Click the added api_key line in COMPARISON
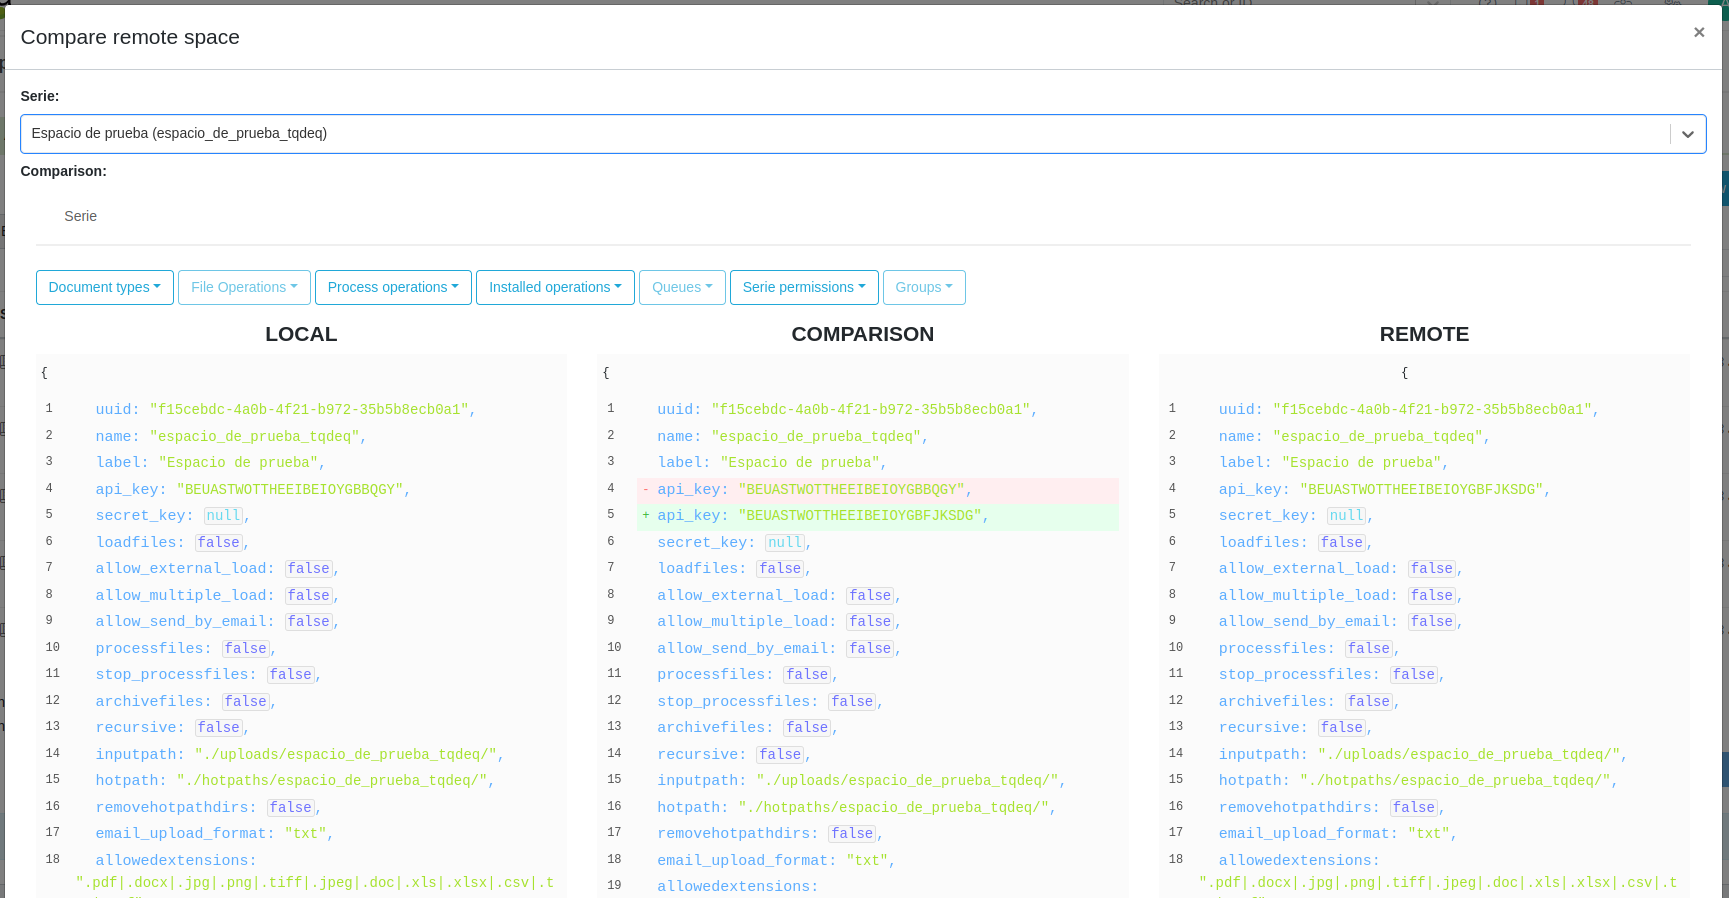Image resolution: width=1729 pixels, height=898 pixels. pyautogui.click(x=877, y=516)
